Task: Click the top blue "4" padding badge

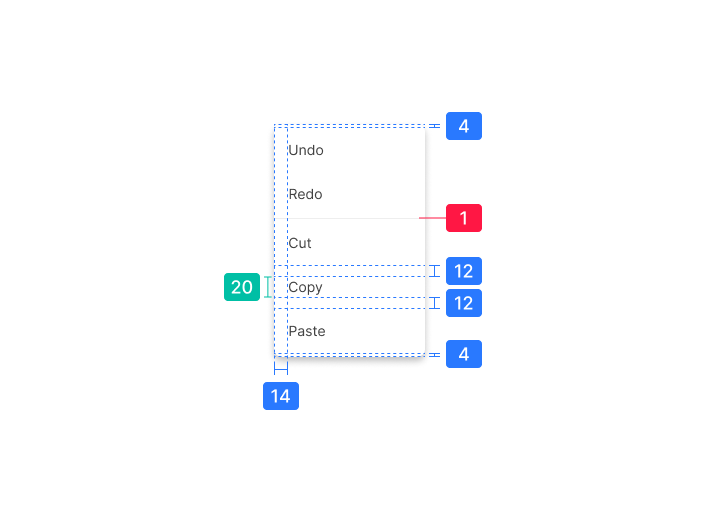Action: (464, 126)
